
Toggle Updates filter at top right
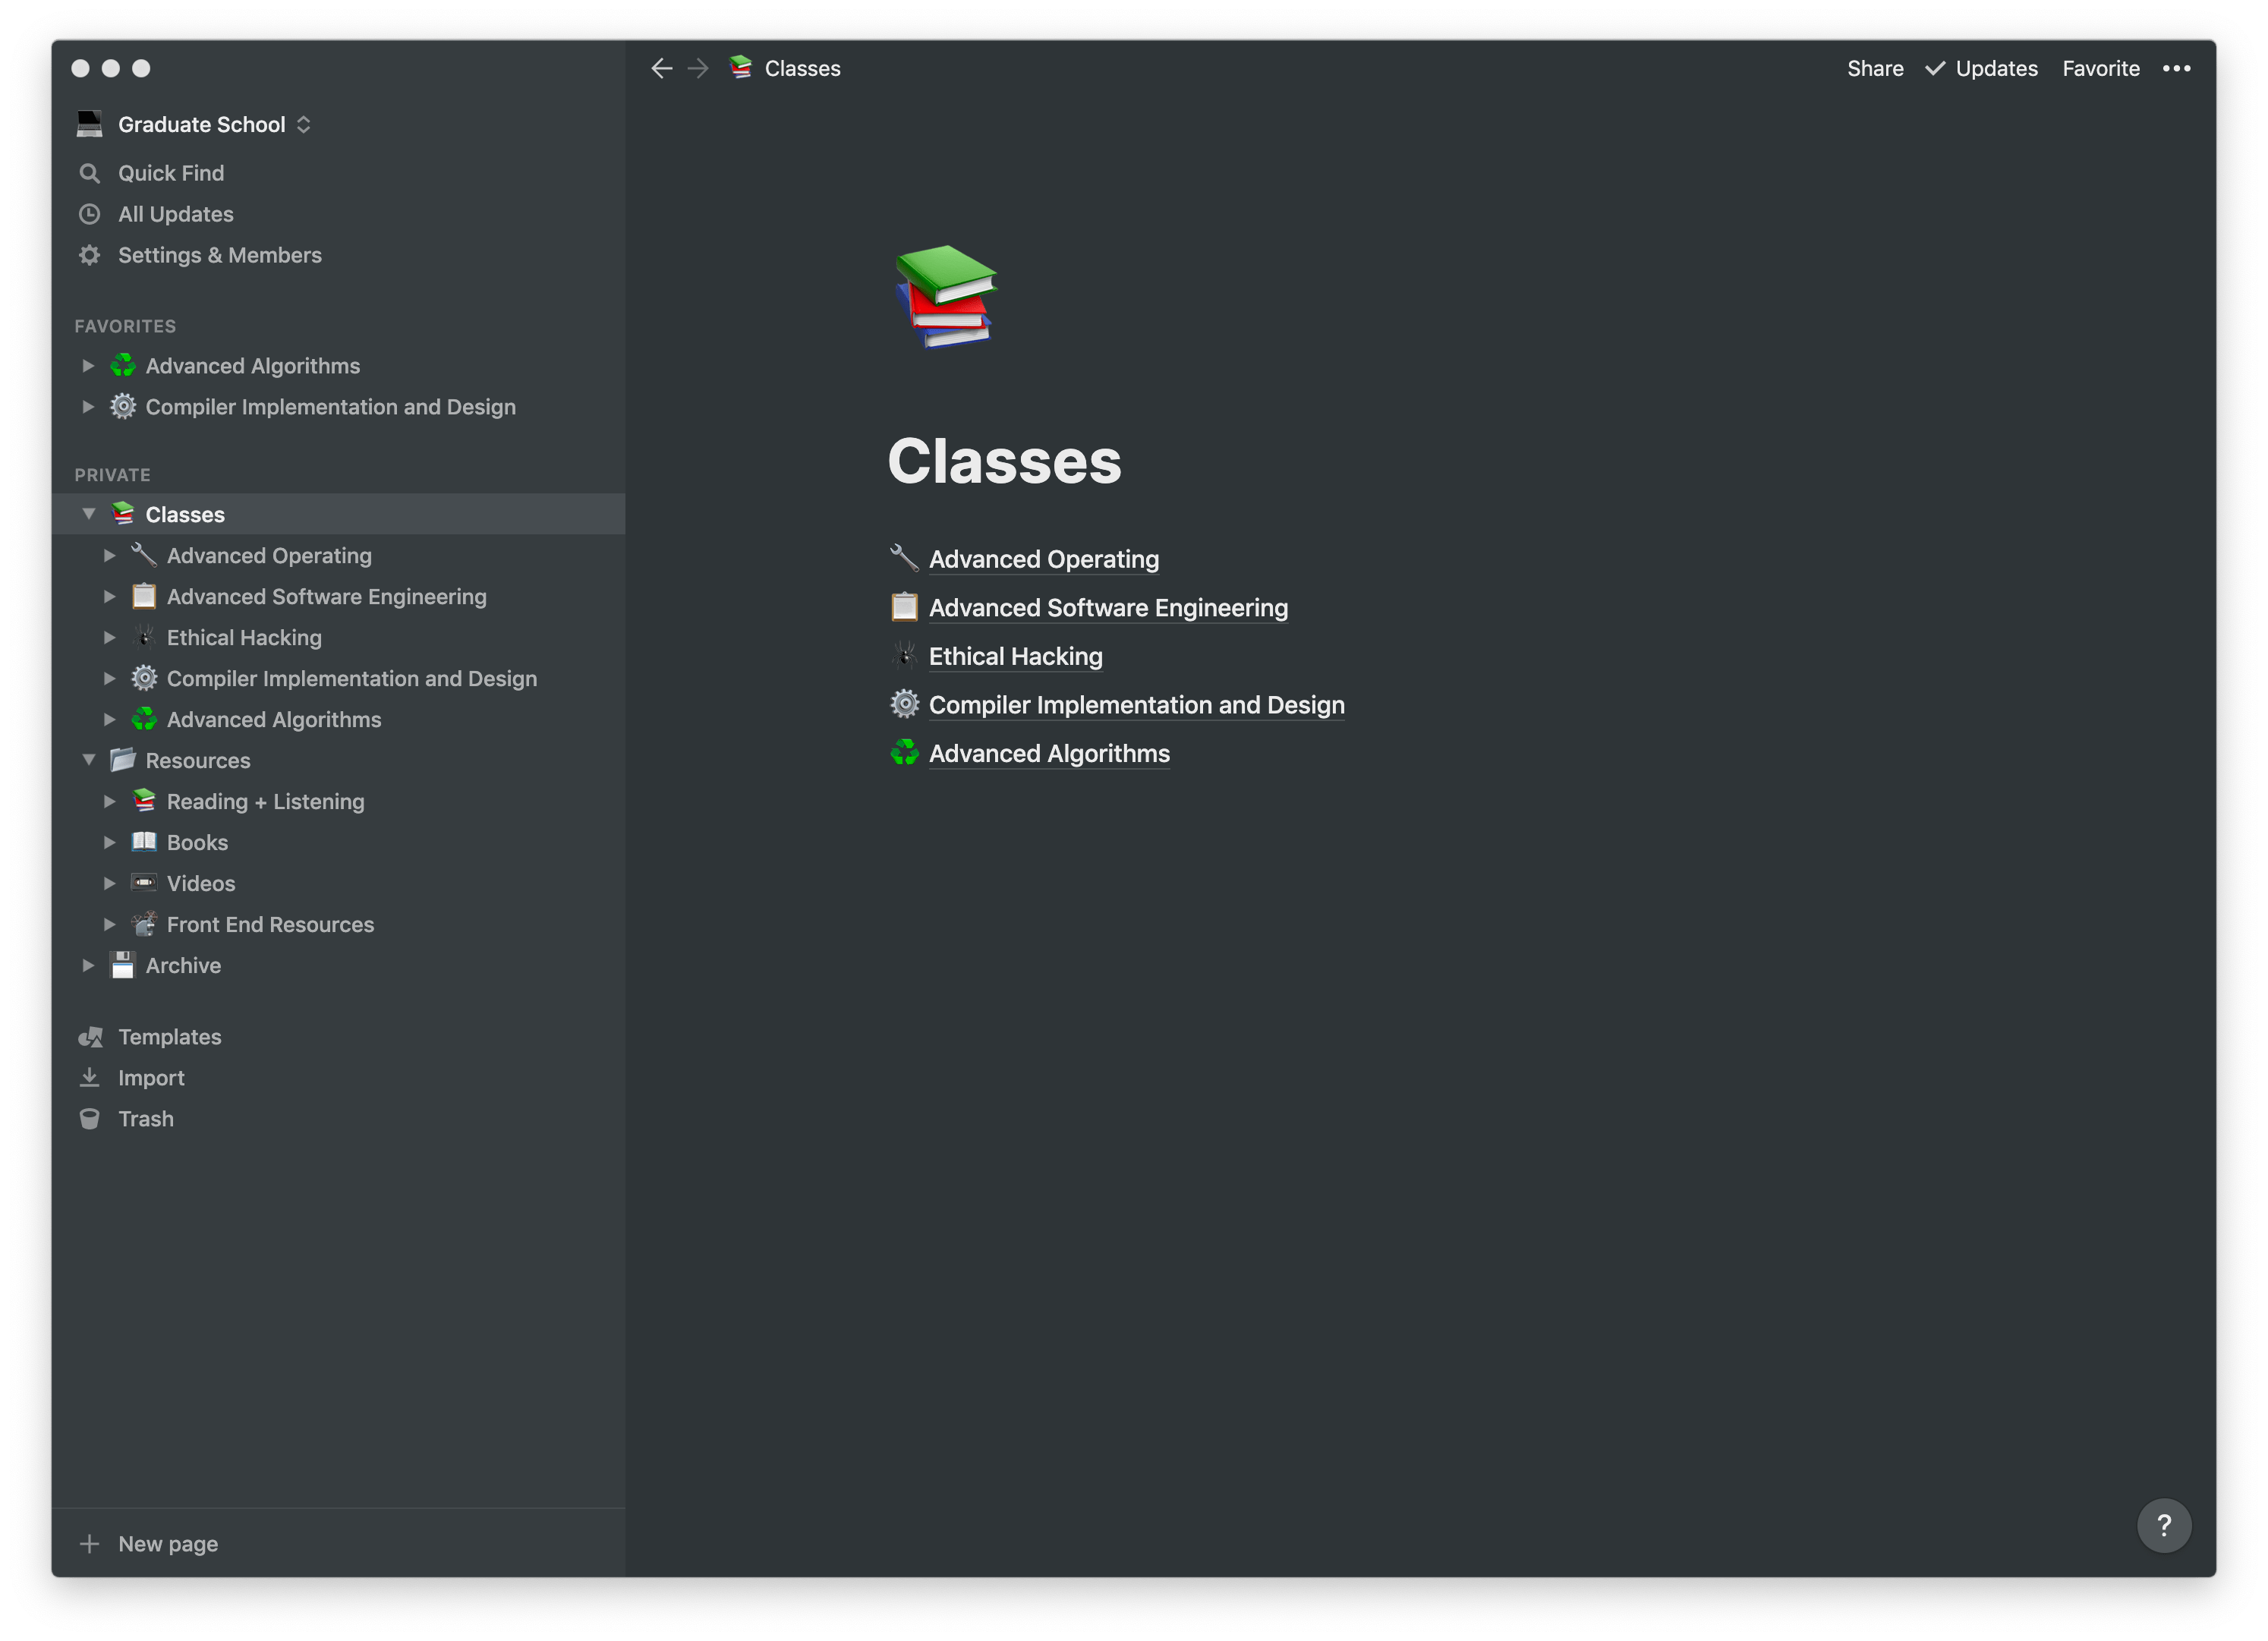coord(1981,67)
